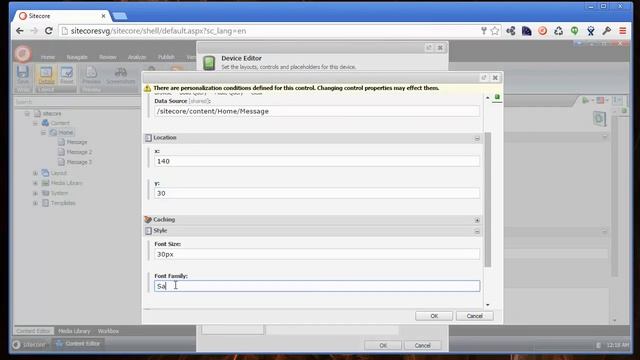Click the blue figure extension icon
This screenshot has width=640, height=360.
pos(591,31)
